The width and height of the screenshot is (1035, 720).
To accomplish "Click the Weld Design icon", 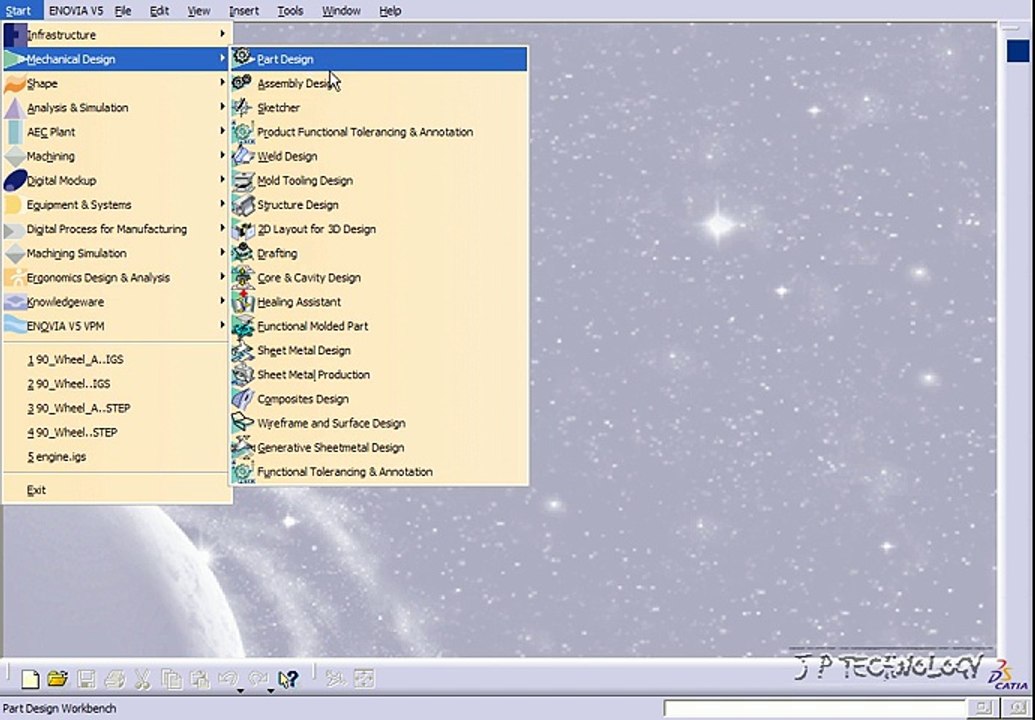I will click(242, 156).
